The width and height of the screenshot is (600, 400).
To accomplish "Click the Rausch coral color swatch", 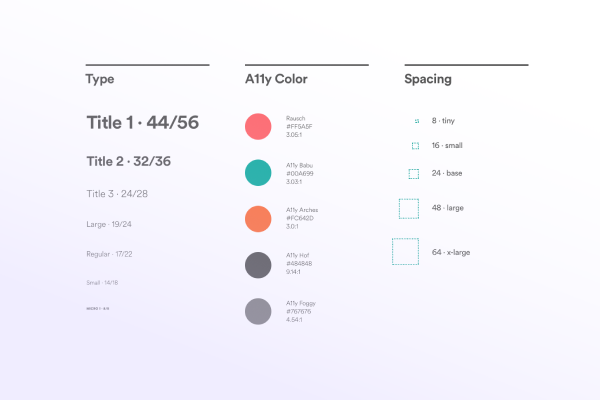I will click(258, 126).
